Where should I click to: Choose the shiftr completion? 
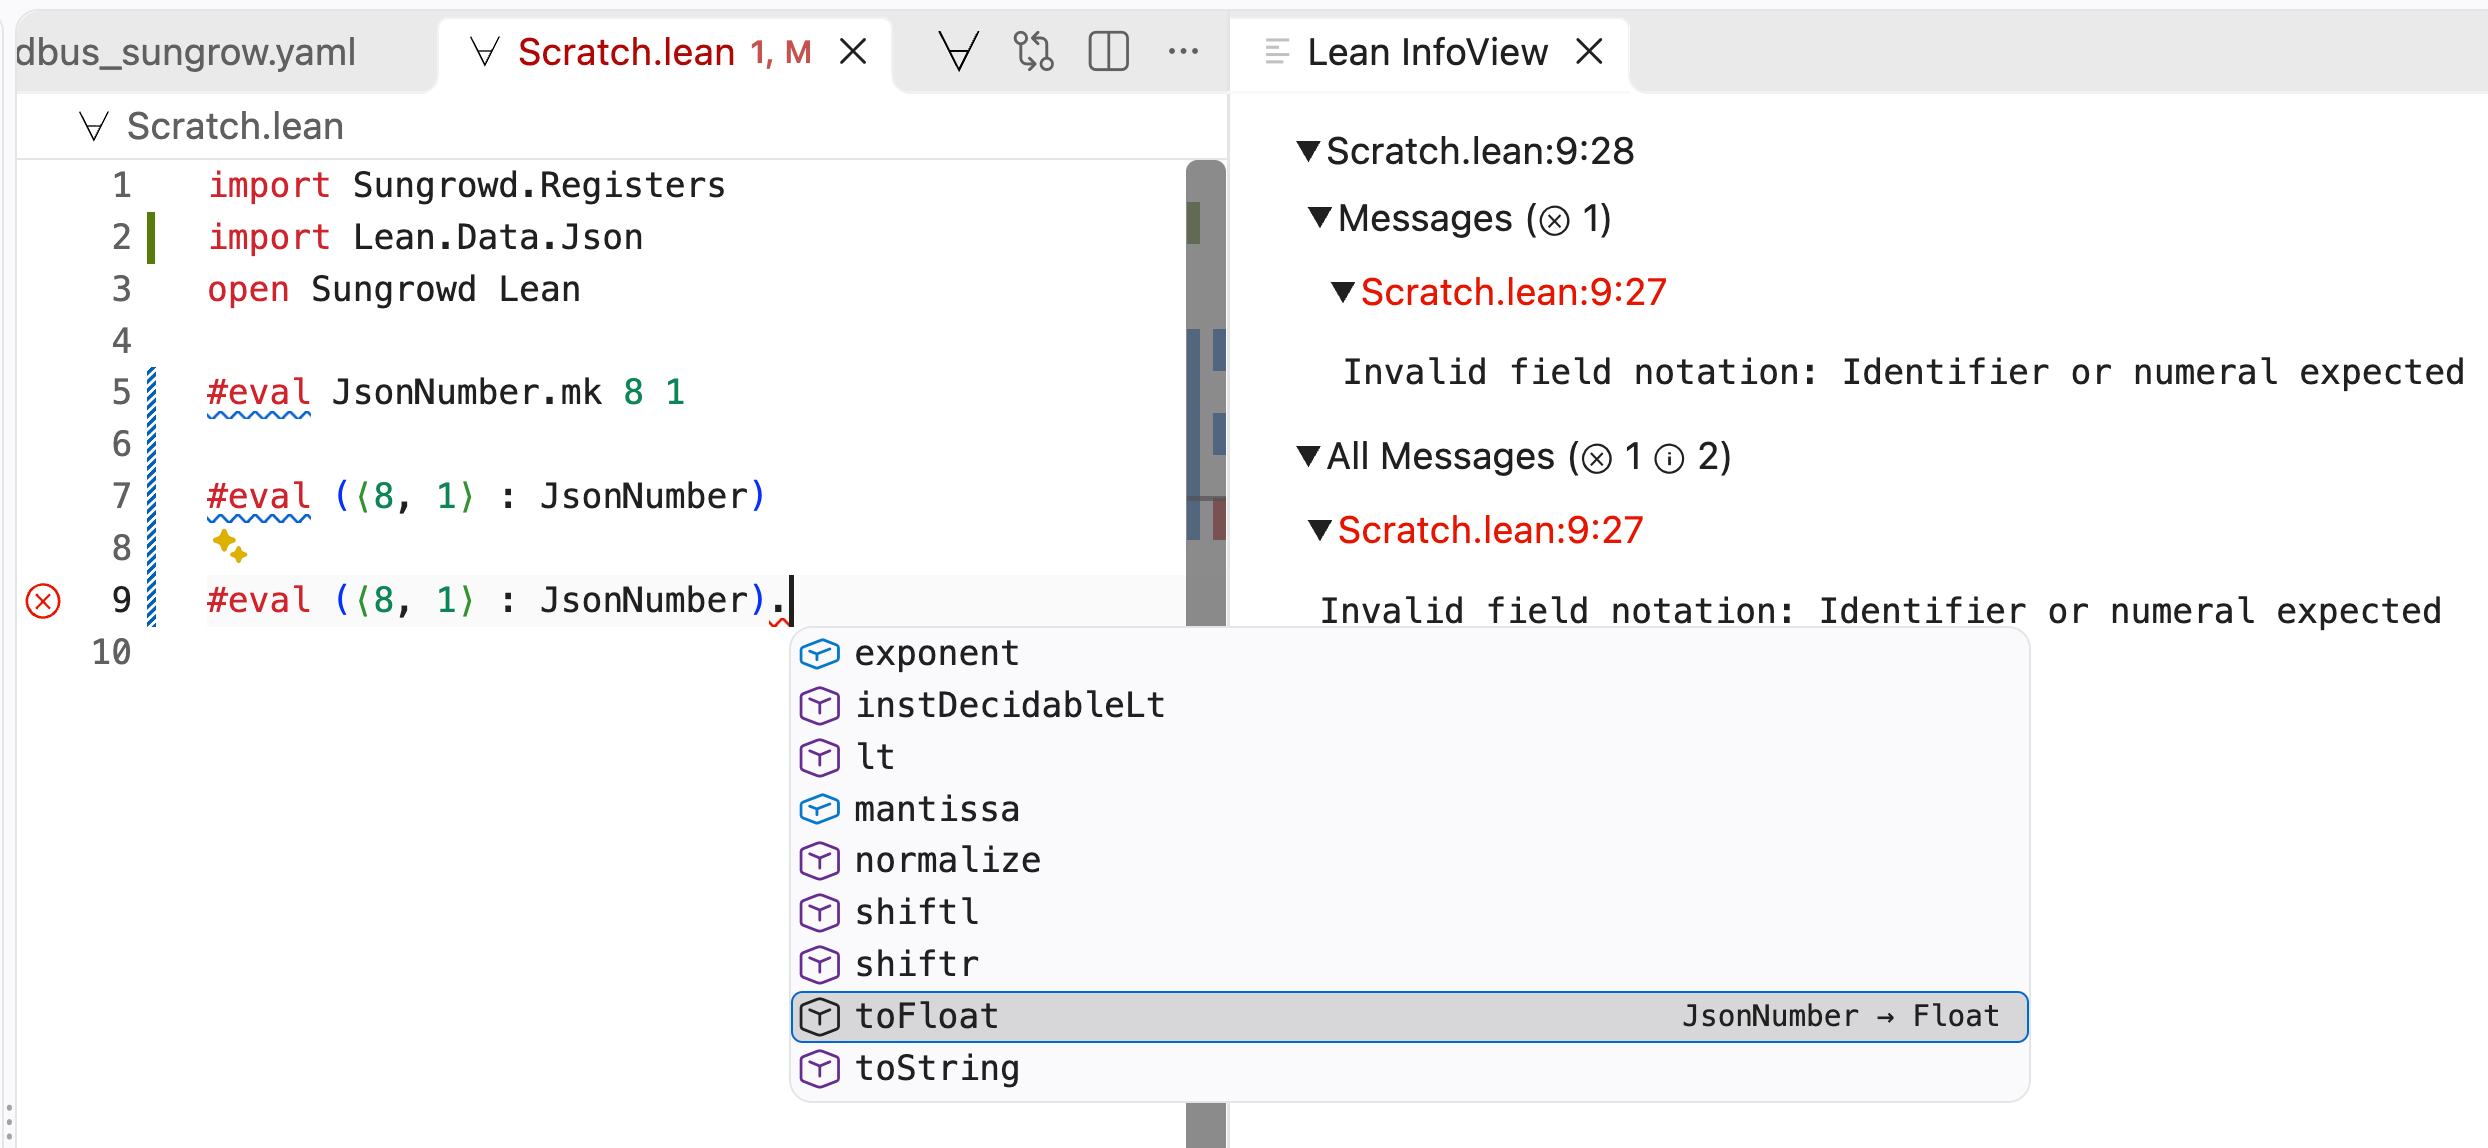click(x=1410, y=964)
